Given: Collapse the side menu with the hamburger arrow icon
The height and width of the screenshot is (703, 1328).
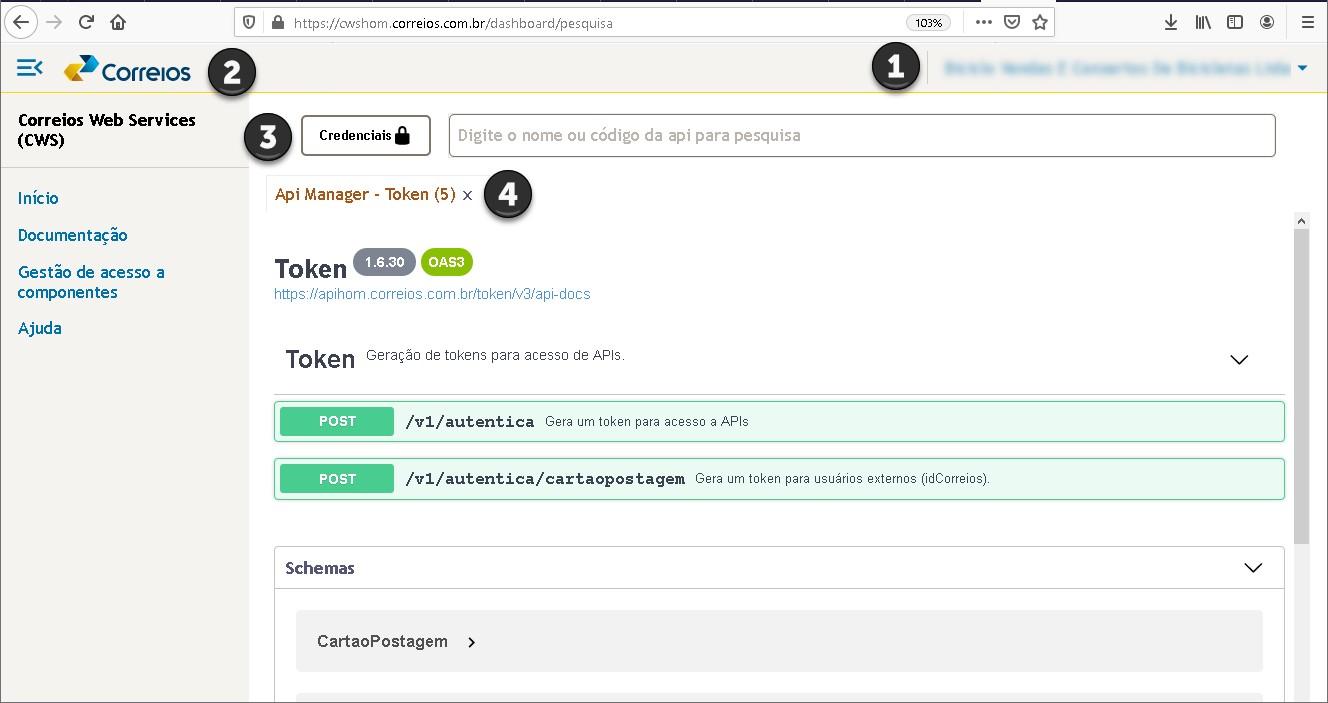Looking at the screenshot, I should tap(30, 68).
